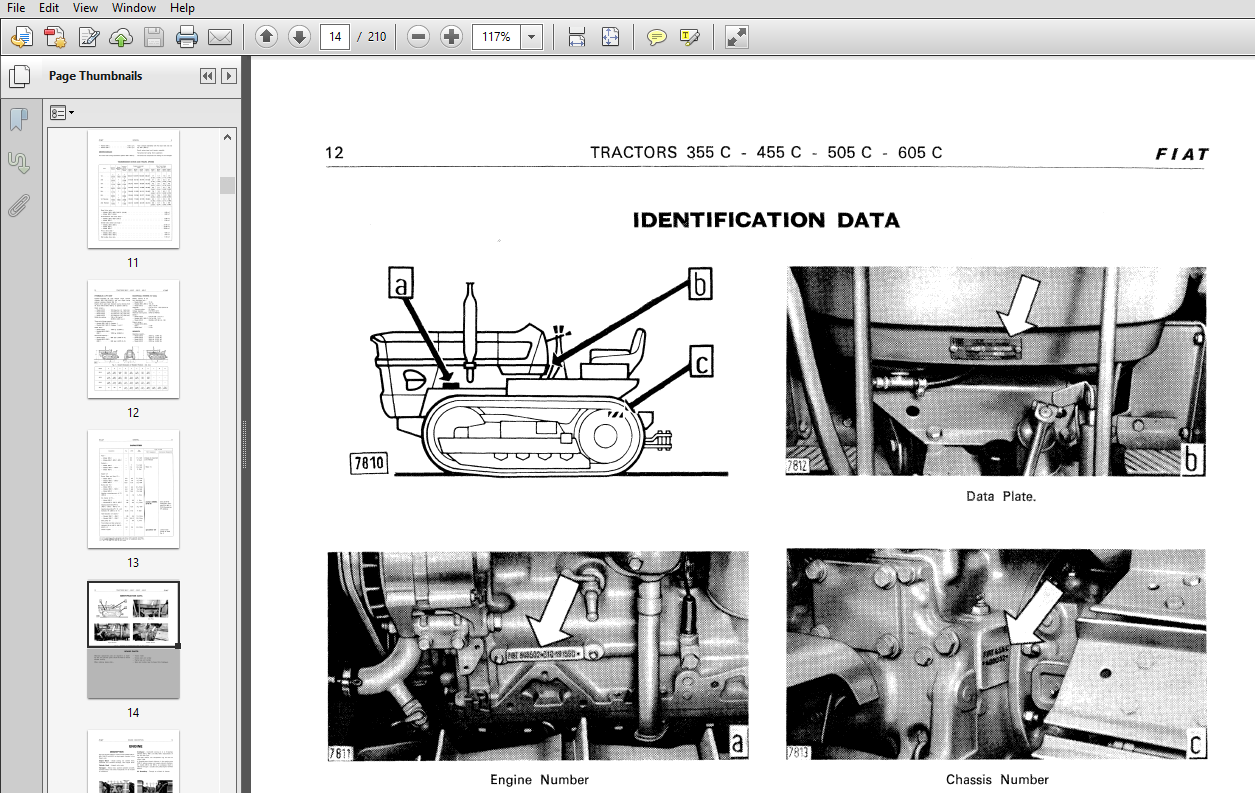The height and width of the screenshot is (793, 1255).
Task: Click the 'TRACTORS 355 C - 455 C' header text
Action: [x=696, y=153]
